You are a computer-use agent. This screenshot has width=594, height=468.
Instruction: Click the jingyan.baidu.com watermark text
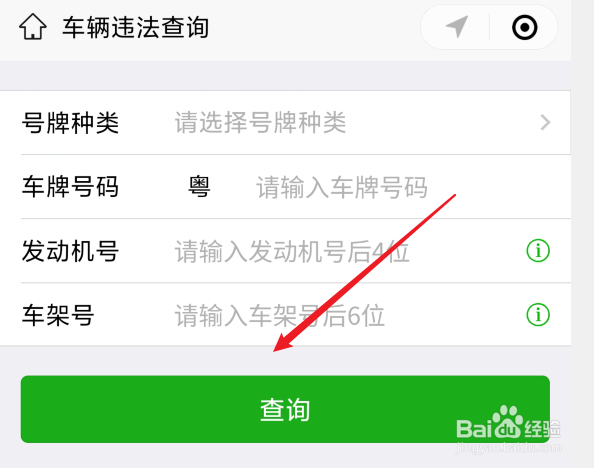(x=509, y=448)
